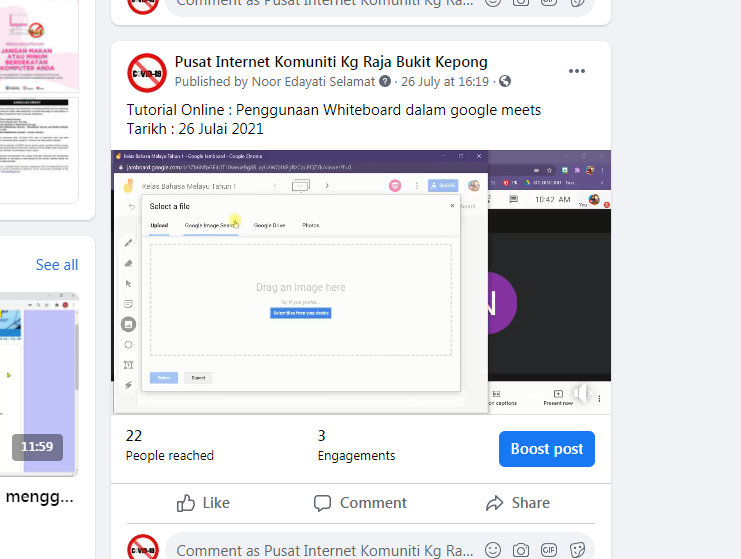Screen dimensions: 741x559
Task: Open the 26 July at 16:19 timestamp
Action: coord(445,81)
